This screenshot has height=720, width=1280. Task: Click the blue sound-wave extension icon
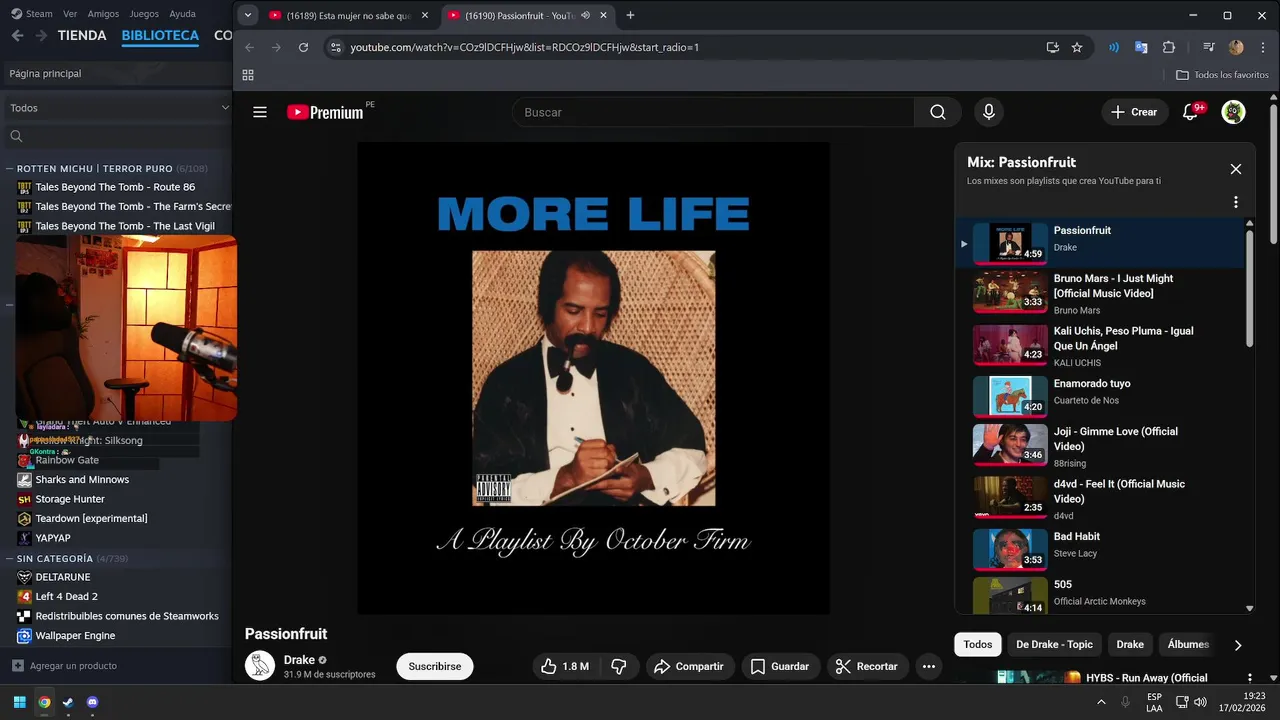point(1113,47)
